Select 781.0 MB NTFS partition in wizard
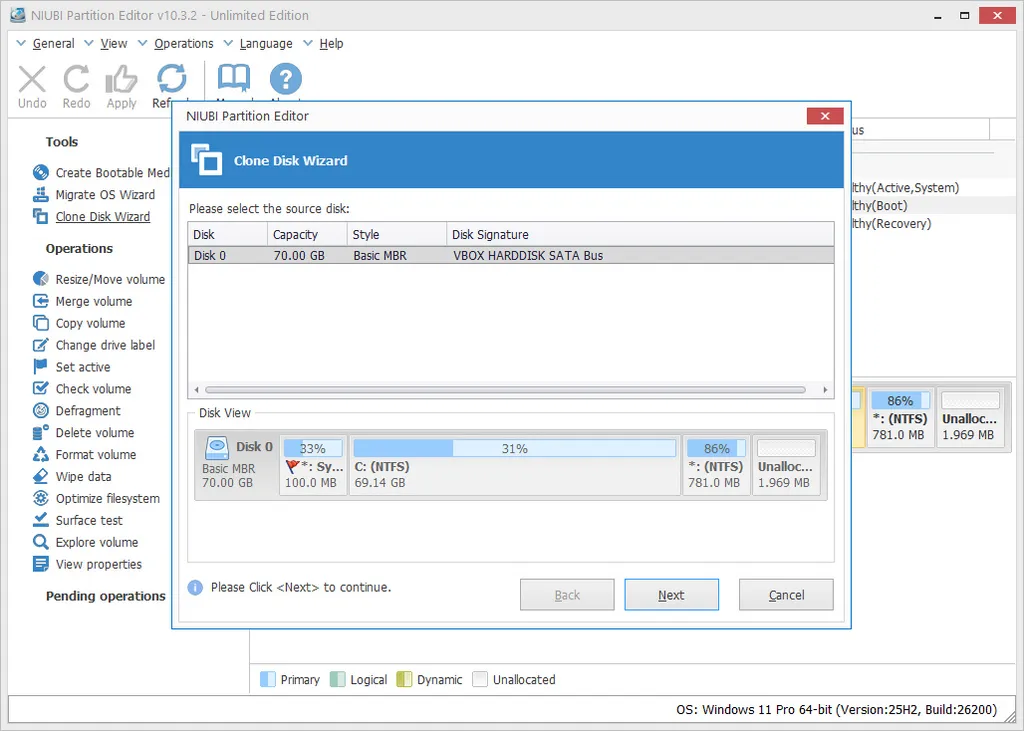The image size is (1024, 731). 716,465
